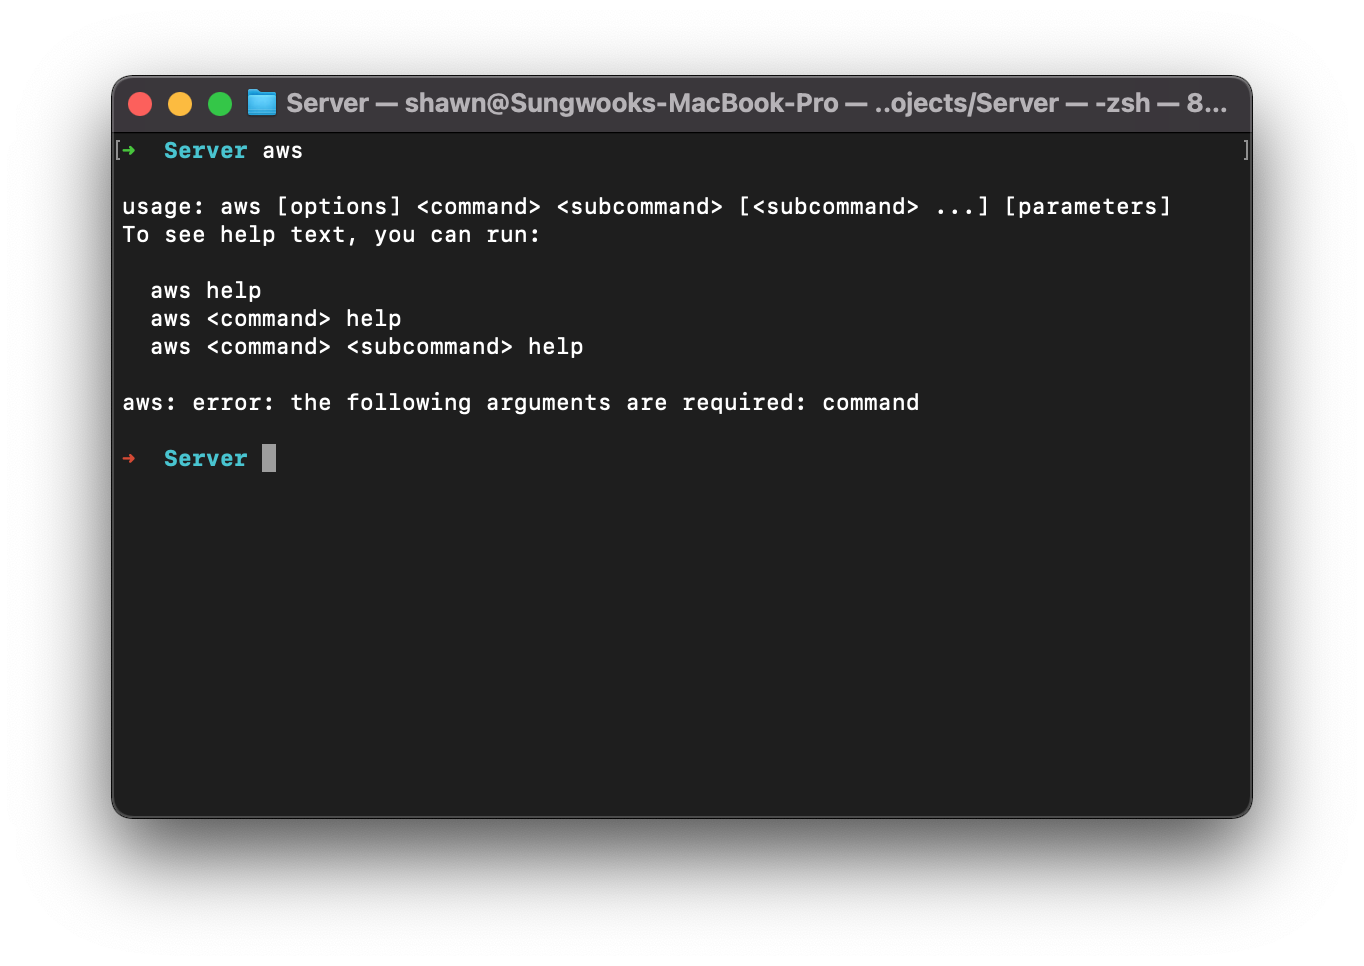Click the folder icon beside the window title
This screenshot has height=966, width=1364.
pyautogui.click(x=260, y=102)
